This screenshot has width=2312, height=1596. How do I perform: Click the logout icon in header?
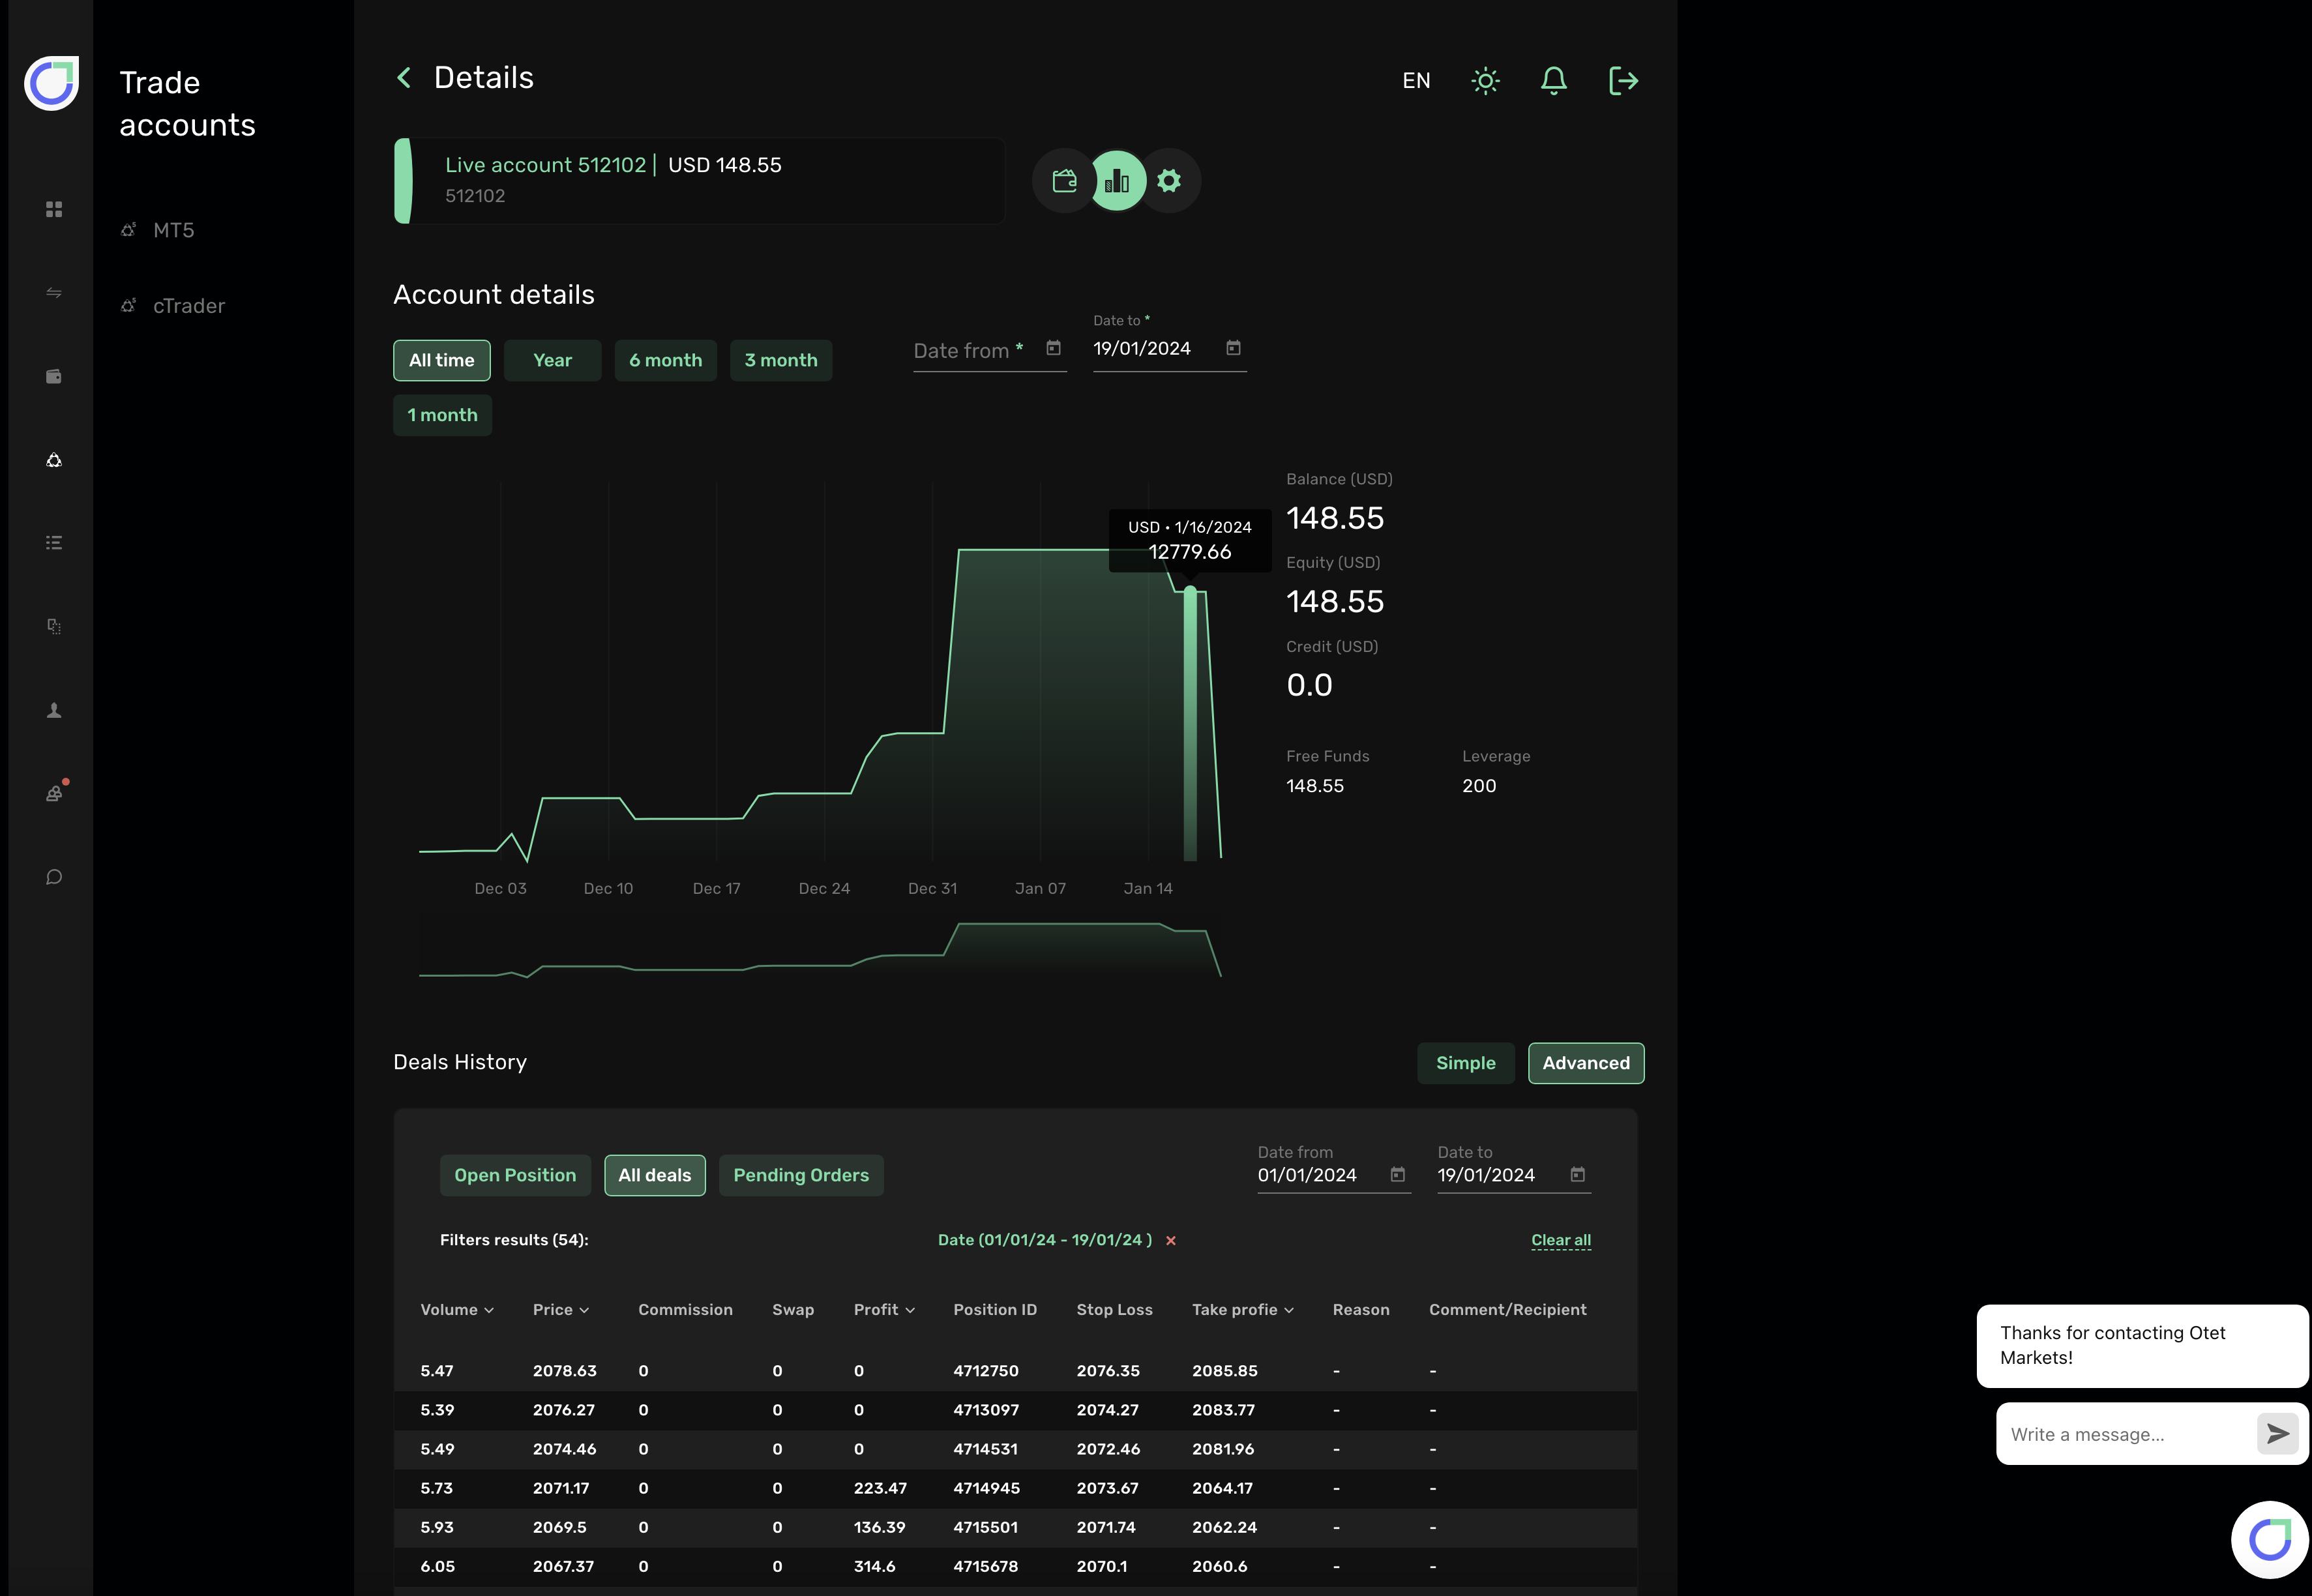(1623, 81)
